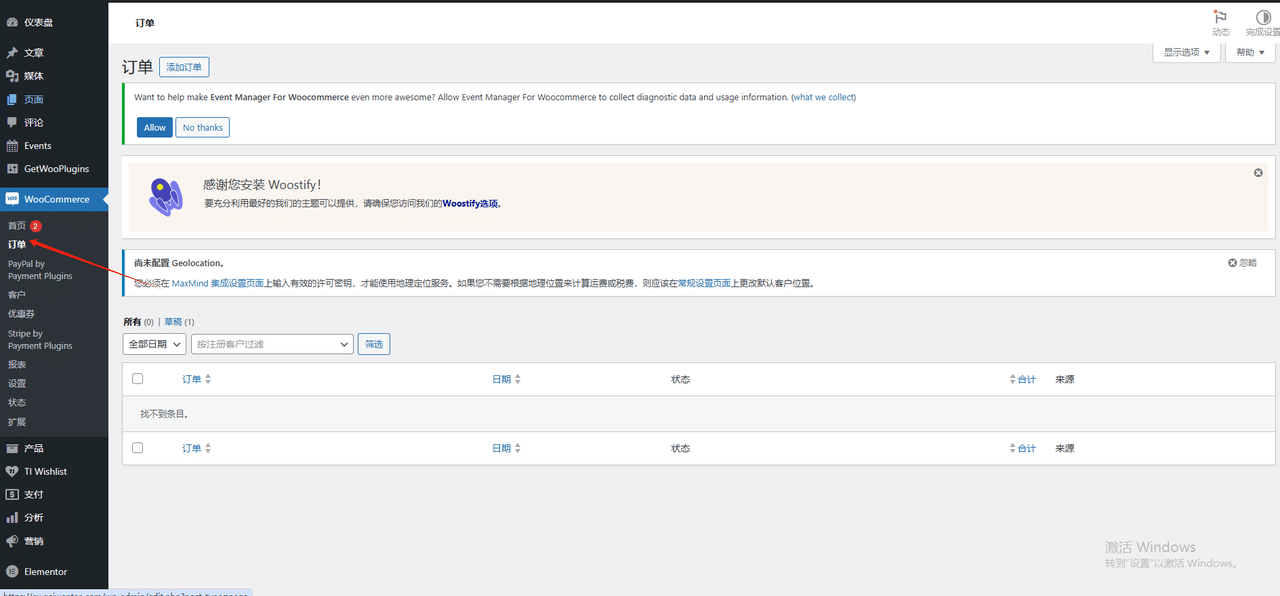
Task: Open the 按注册客户过滤 customer filter dropdown
Action: pos(272,344)
